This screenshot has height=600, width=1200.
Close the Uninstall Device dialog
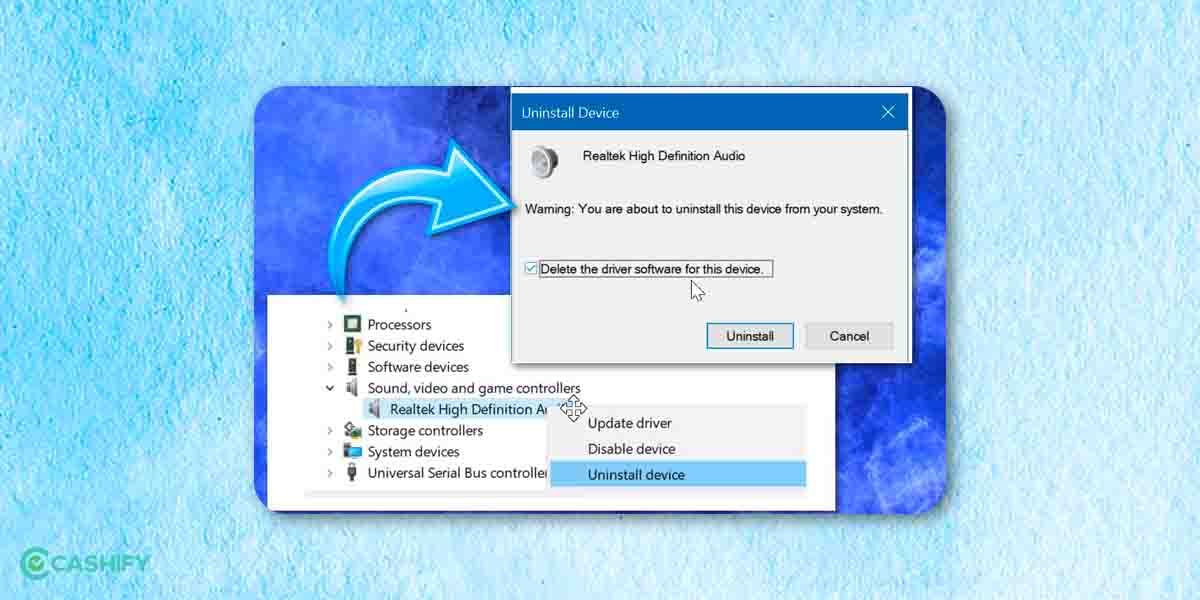tap(887, 112)
